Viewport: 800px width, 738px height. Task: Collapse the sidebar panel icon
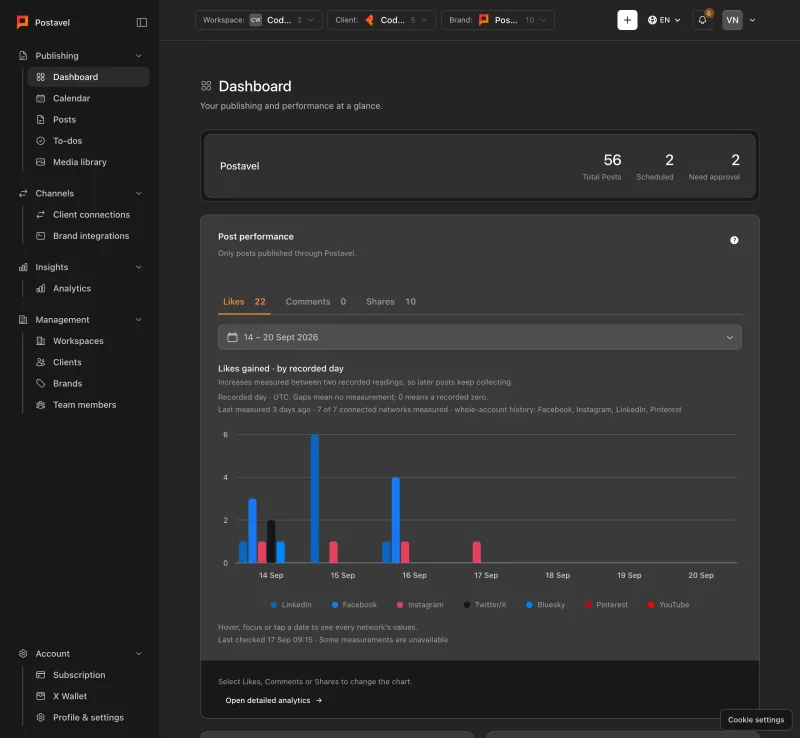(142, 22)
